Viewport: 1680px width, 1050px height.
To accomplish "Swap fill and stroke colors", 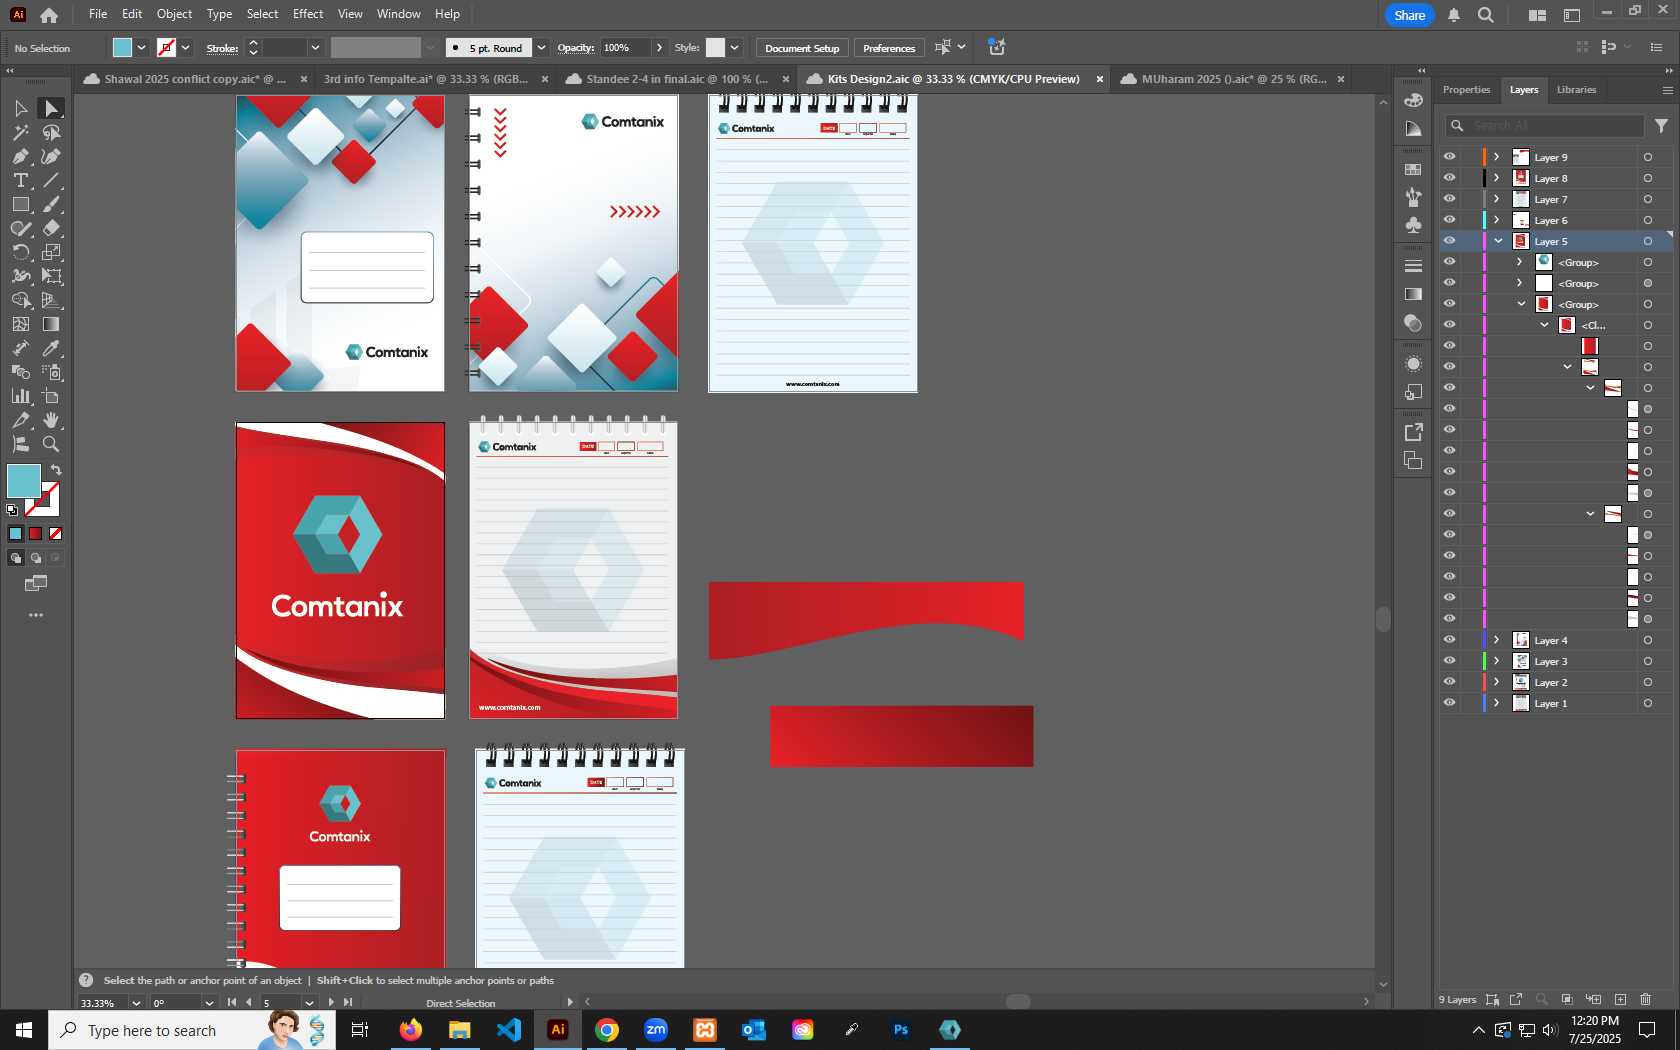I will tap(56, 470).
